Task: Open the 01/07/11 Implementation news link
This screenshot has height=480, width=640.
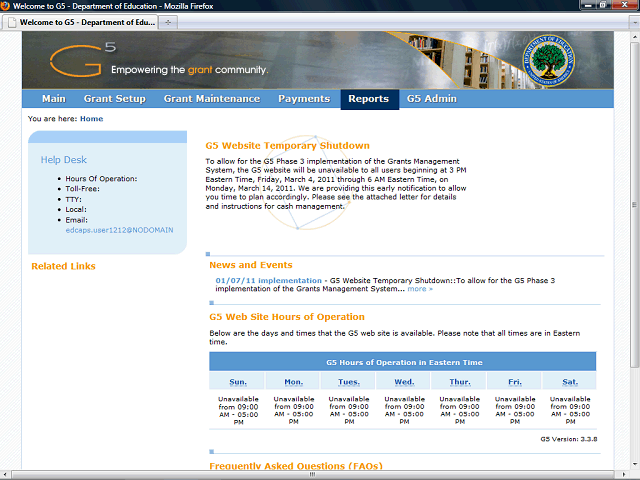Action: (x=268, y=281)
